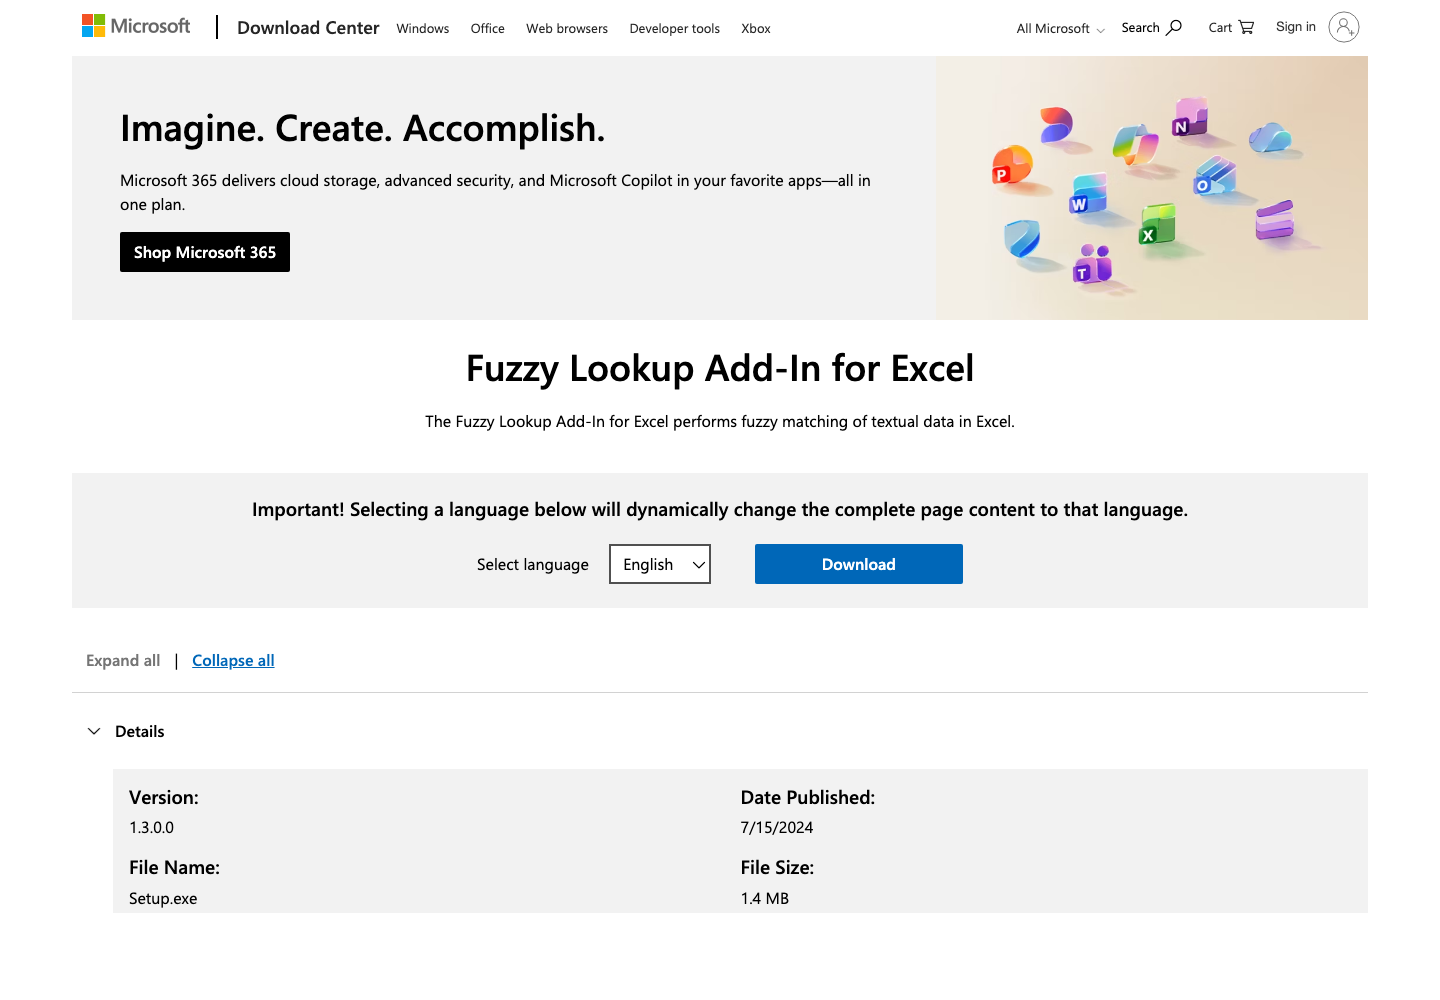Click the date published 7/15/2024
Screen dimensions: 1440x1000
[x=777, y=828]
